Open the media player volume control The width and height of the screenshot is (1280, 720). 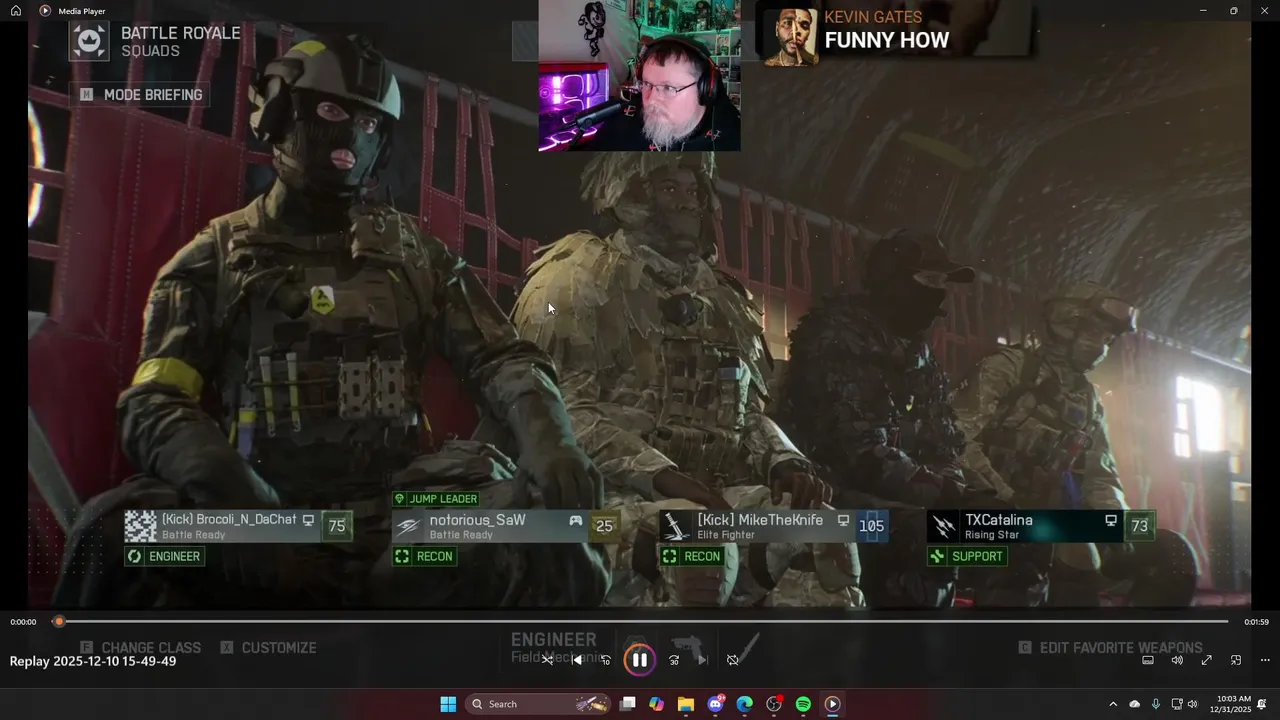click(x=1177, y=660)
